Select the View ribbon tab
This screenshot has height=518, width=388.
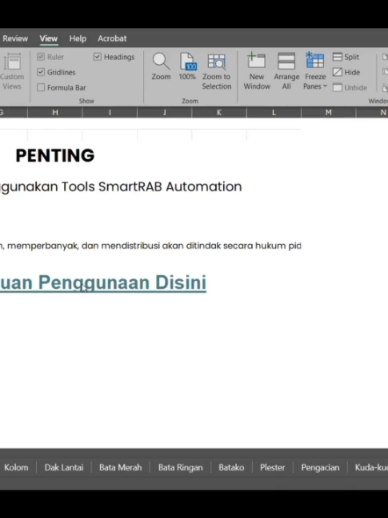[x=49, y=39]
